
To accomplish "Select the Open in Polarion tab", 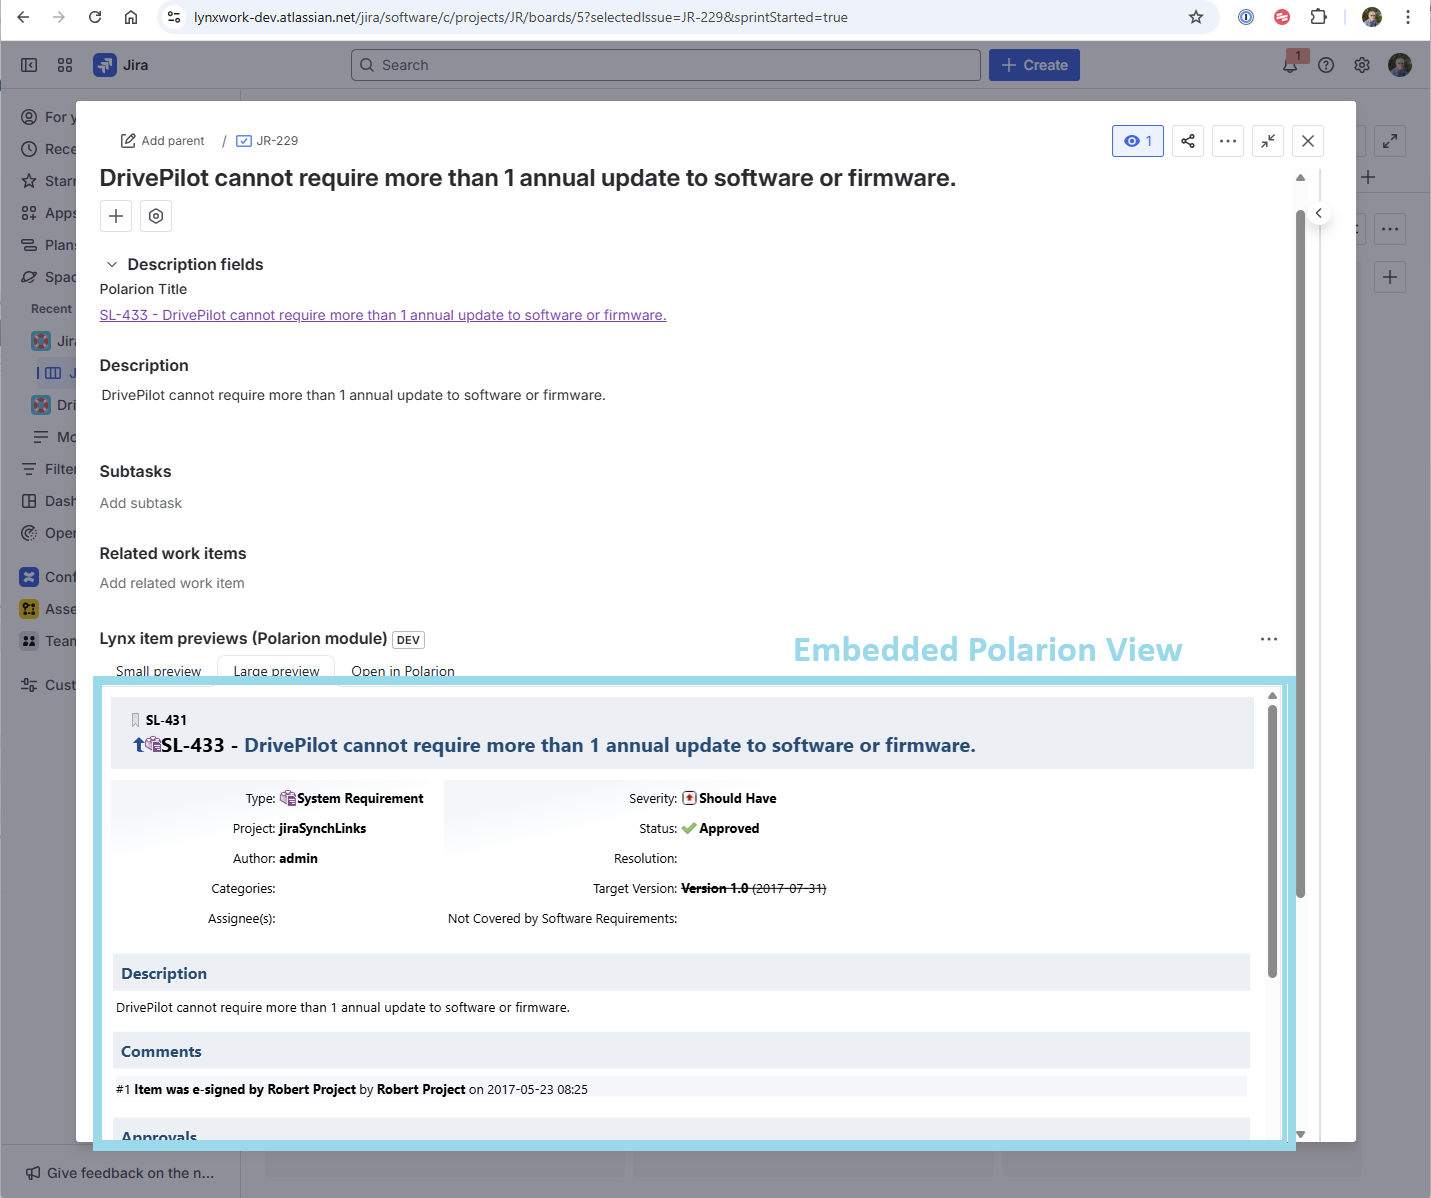I will point(402,670).
